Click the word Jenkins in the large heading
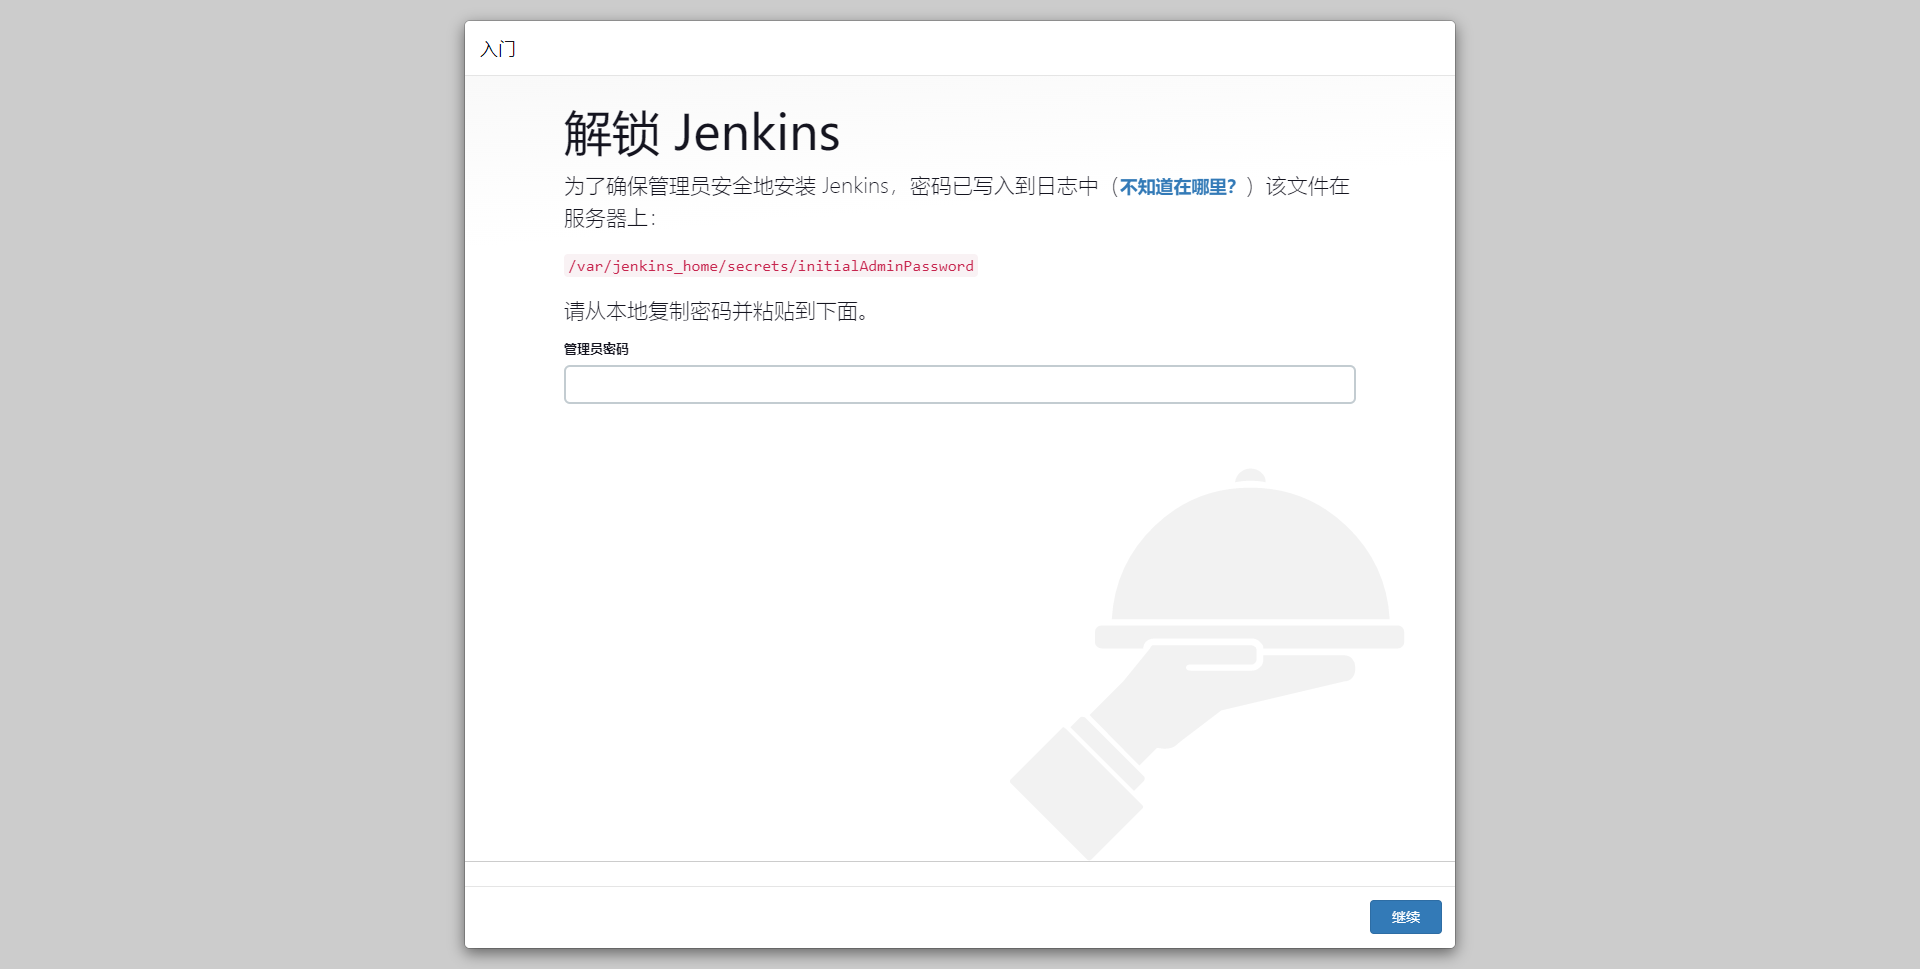The width and height of the screenshot is (1920, 969). click(757, 133)
